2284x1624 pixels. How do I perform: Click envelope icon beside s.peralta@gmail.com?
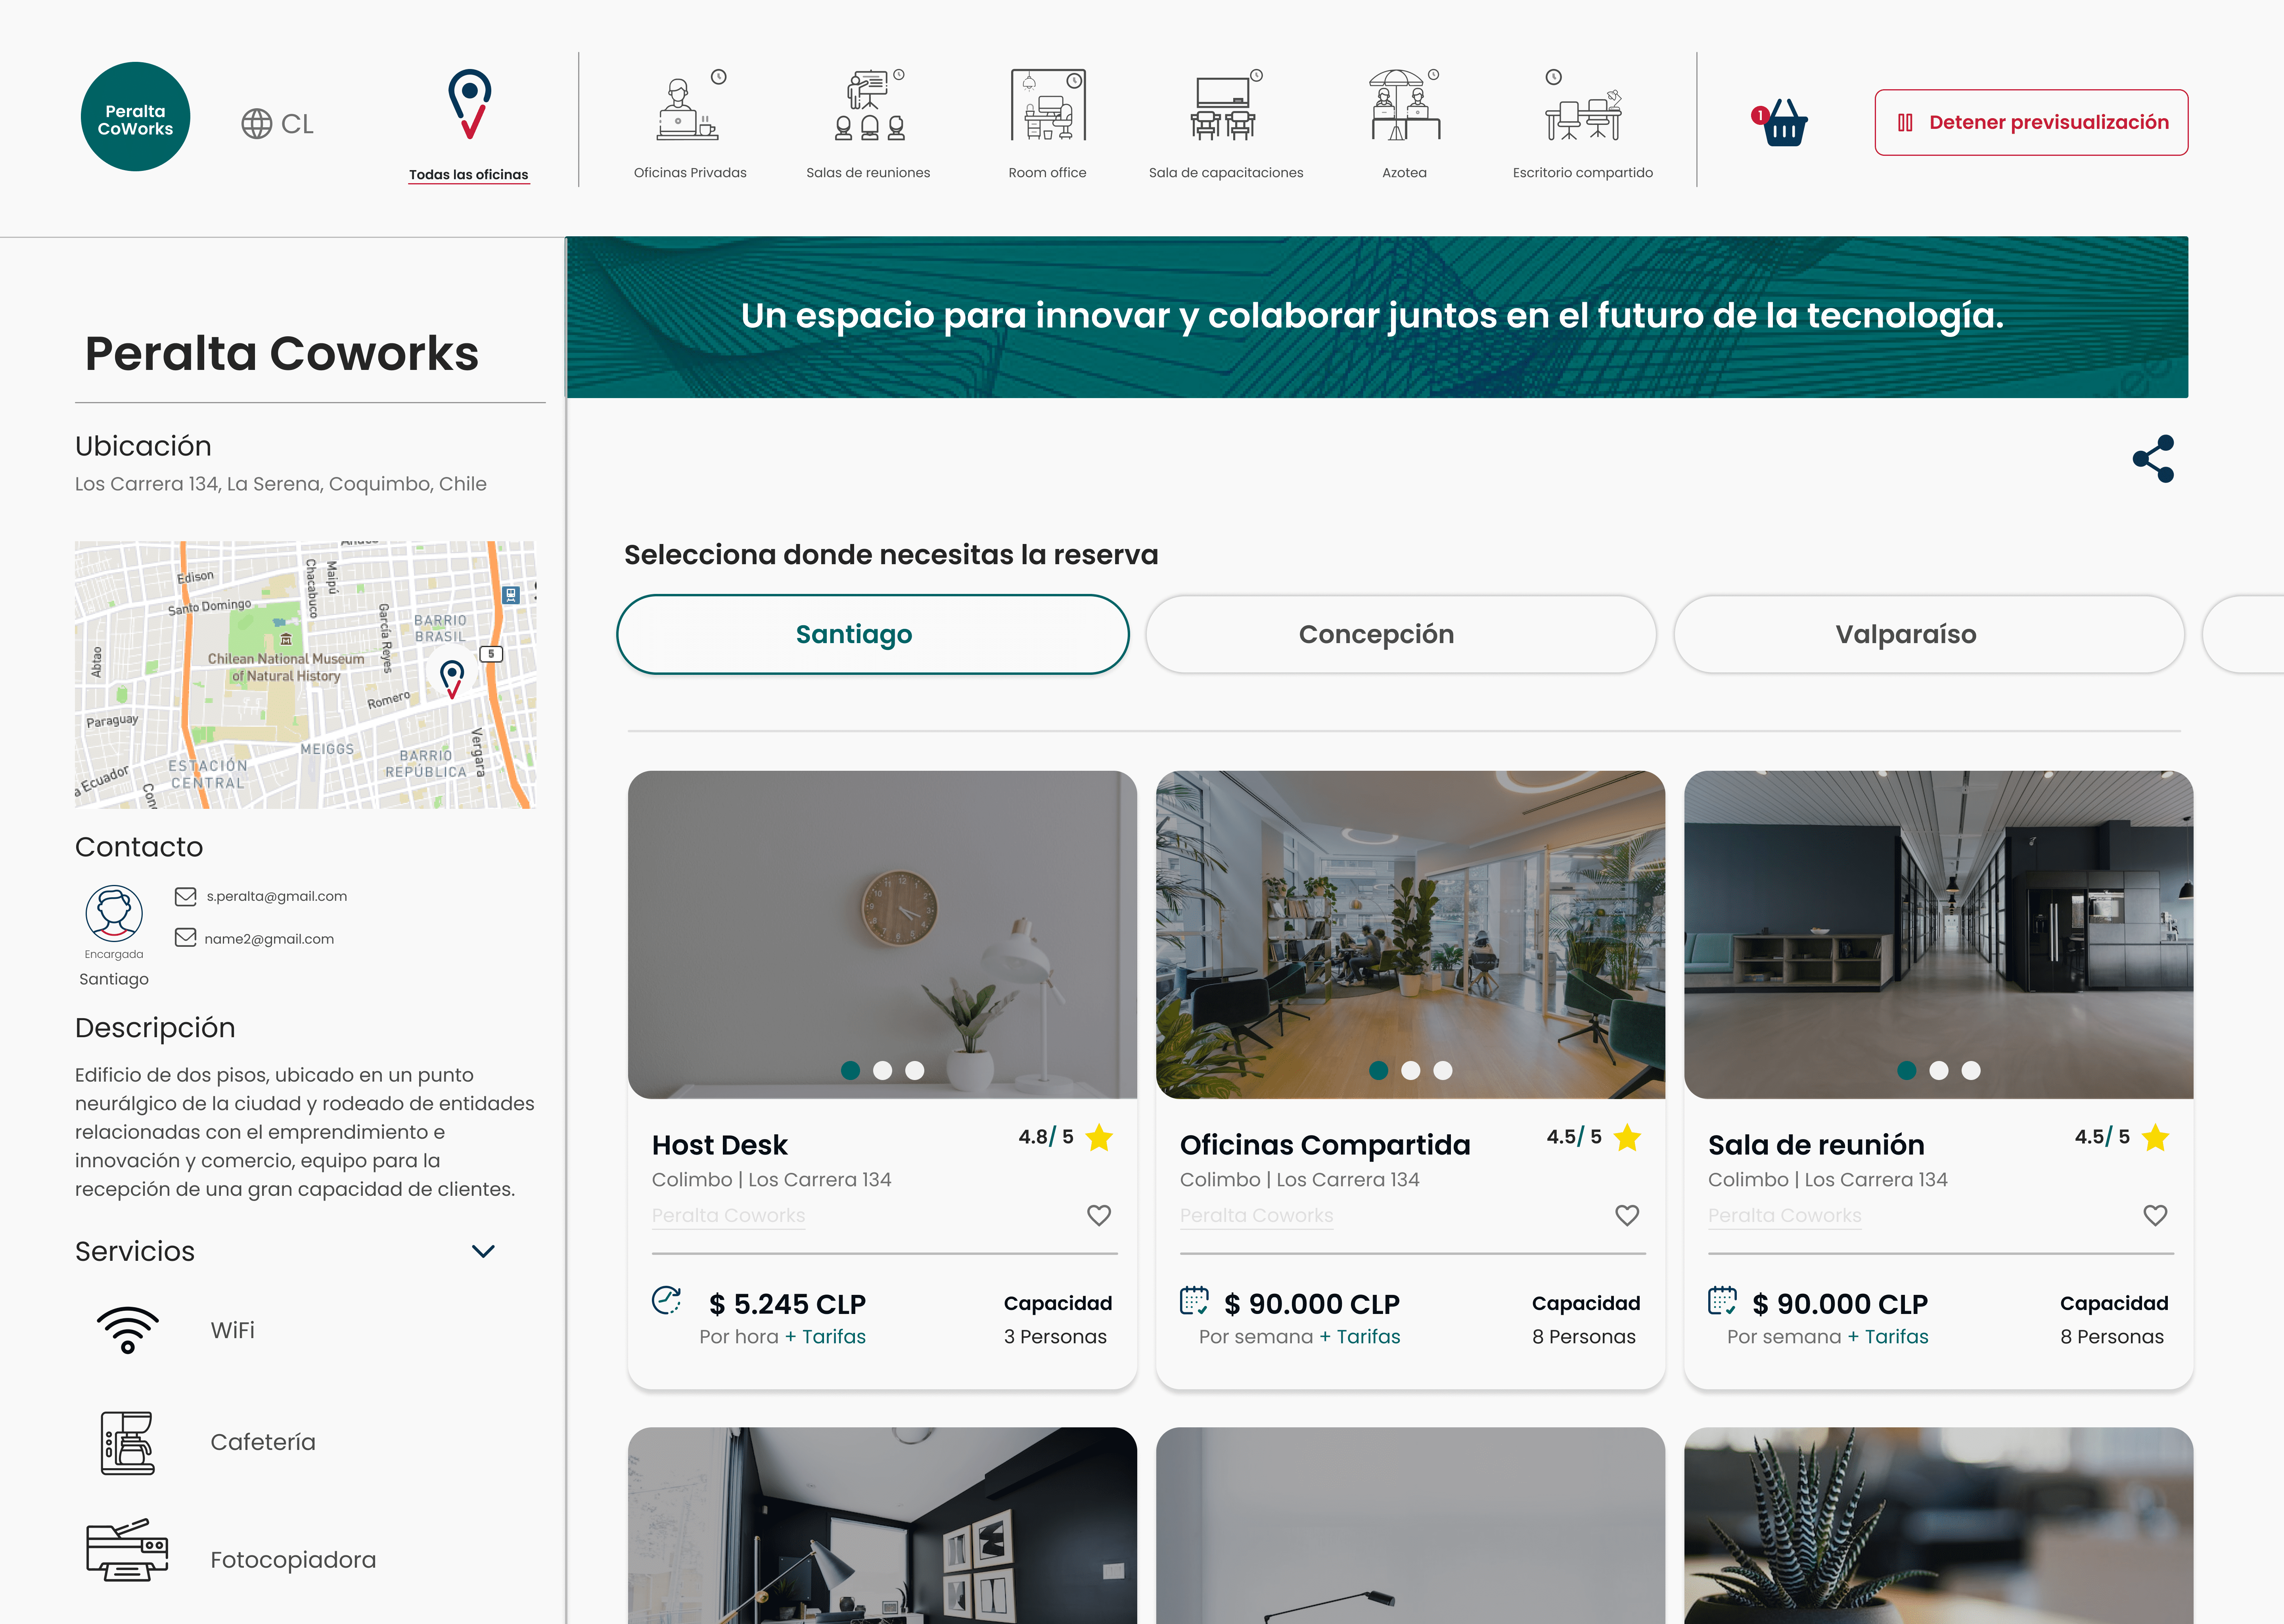[x=185, y=896]
